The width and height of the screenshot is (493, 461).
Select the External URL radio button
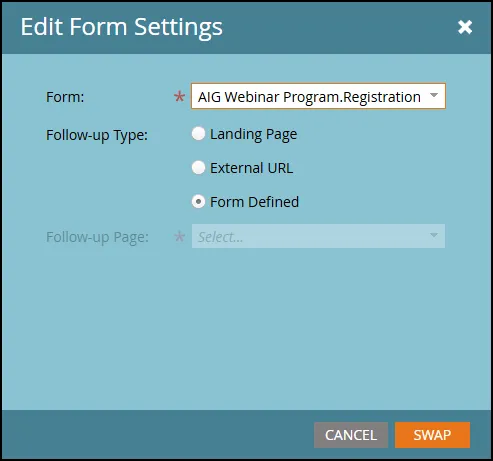point(198,167)
